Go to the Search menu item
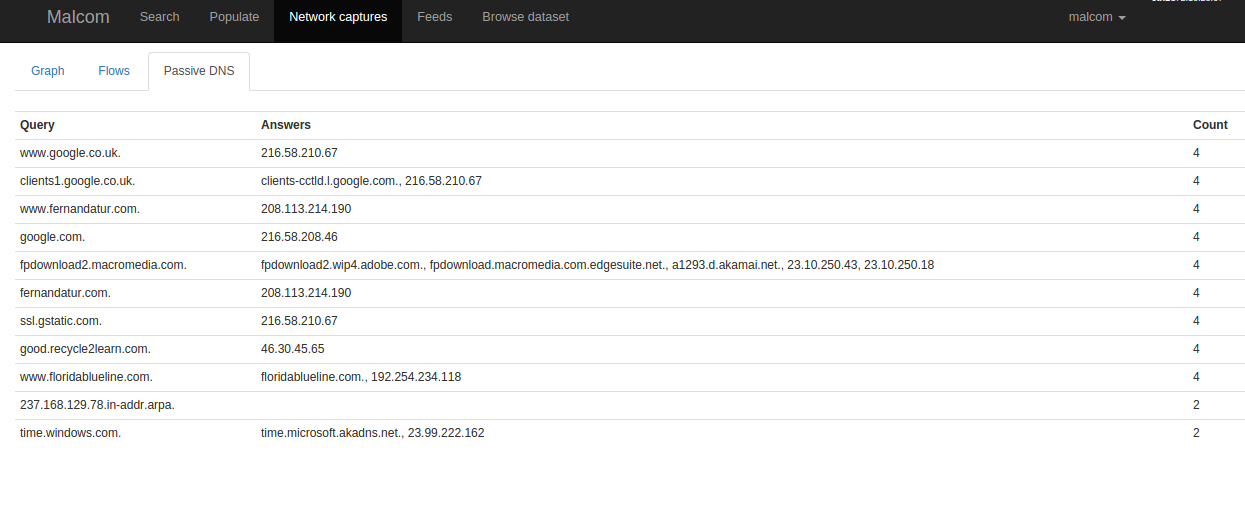 160,17
